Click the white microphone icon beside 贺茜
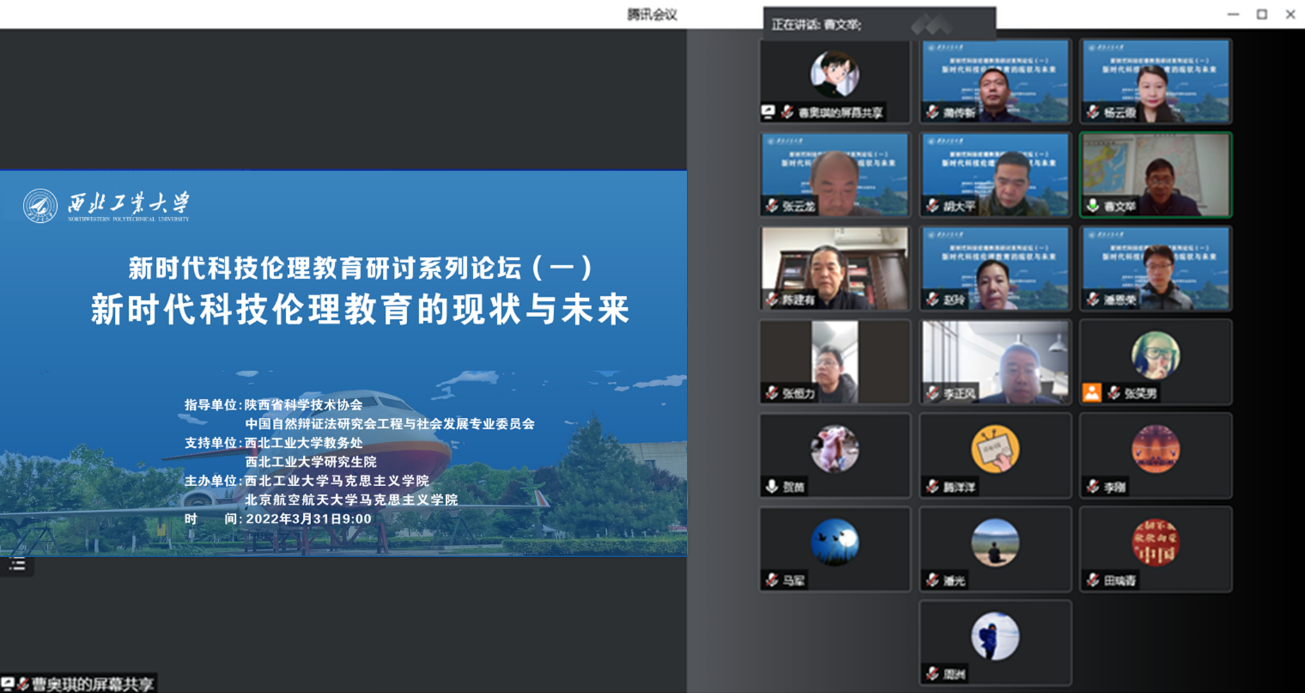 pos(772,487)
